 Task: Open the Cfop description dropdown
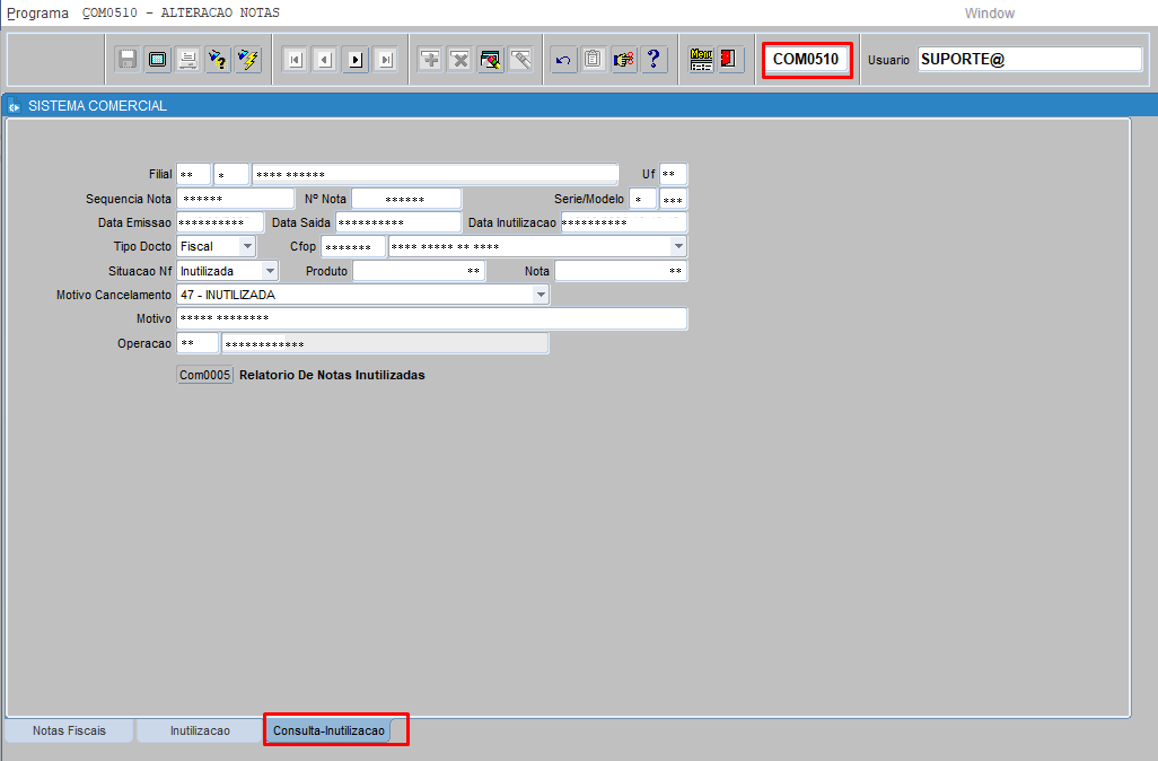(678, 246)
